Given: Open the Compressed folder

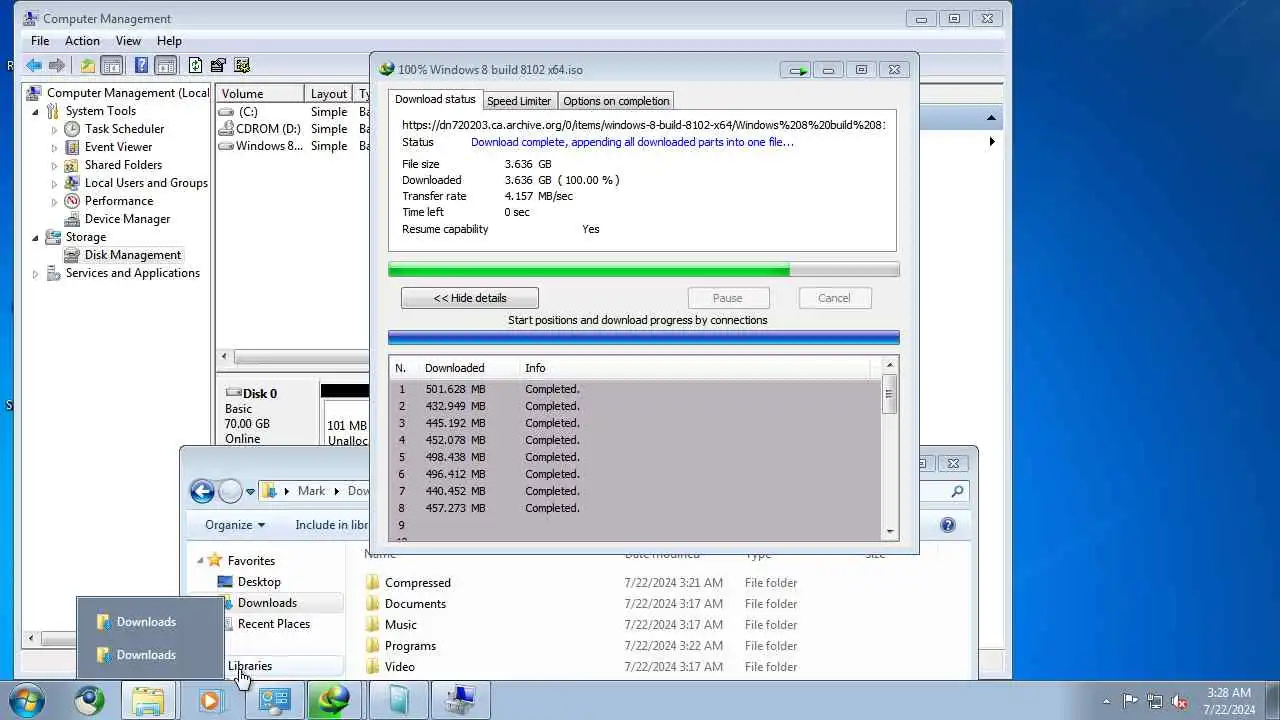Looking at the screenshot, I should [x=418, y=583].
